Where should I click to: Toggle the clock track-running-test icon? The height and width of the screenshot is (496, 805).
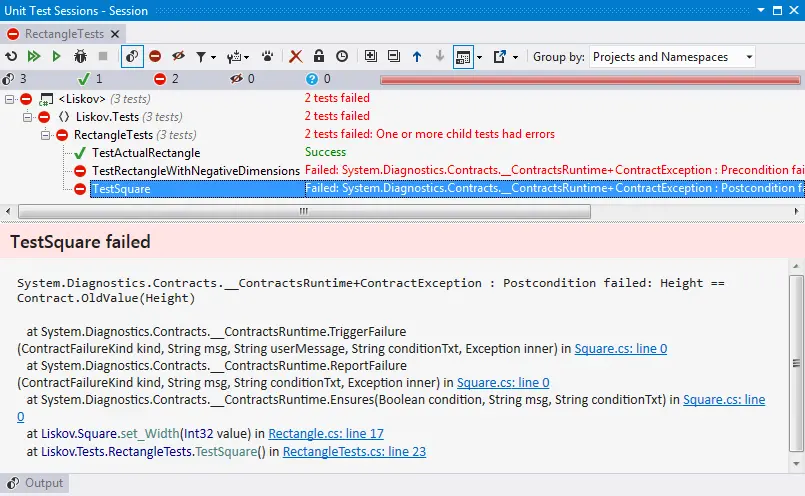342,56
